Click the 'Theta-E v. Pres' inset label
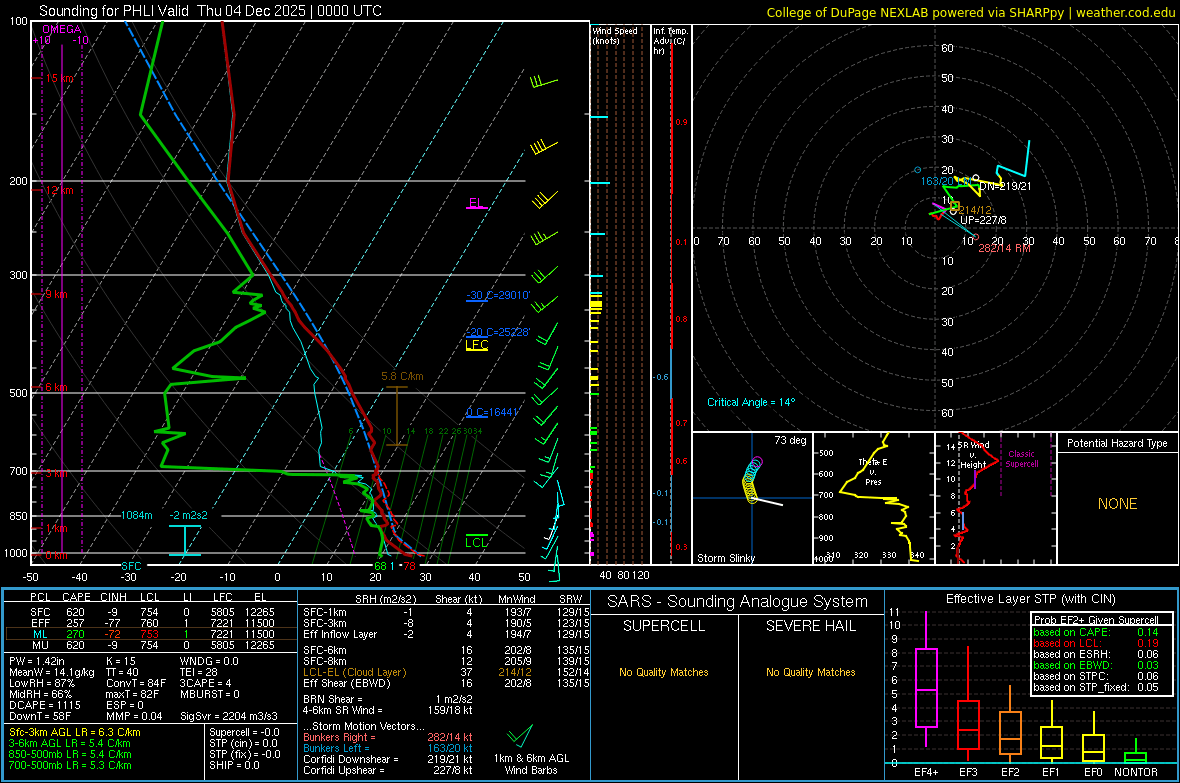Viewport: 1180px width, 783px height. 873,471
